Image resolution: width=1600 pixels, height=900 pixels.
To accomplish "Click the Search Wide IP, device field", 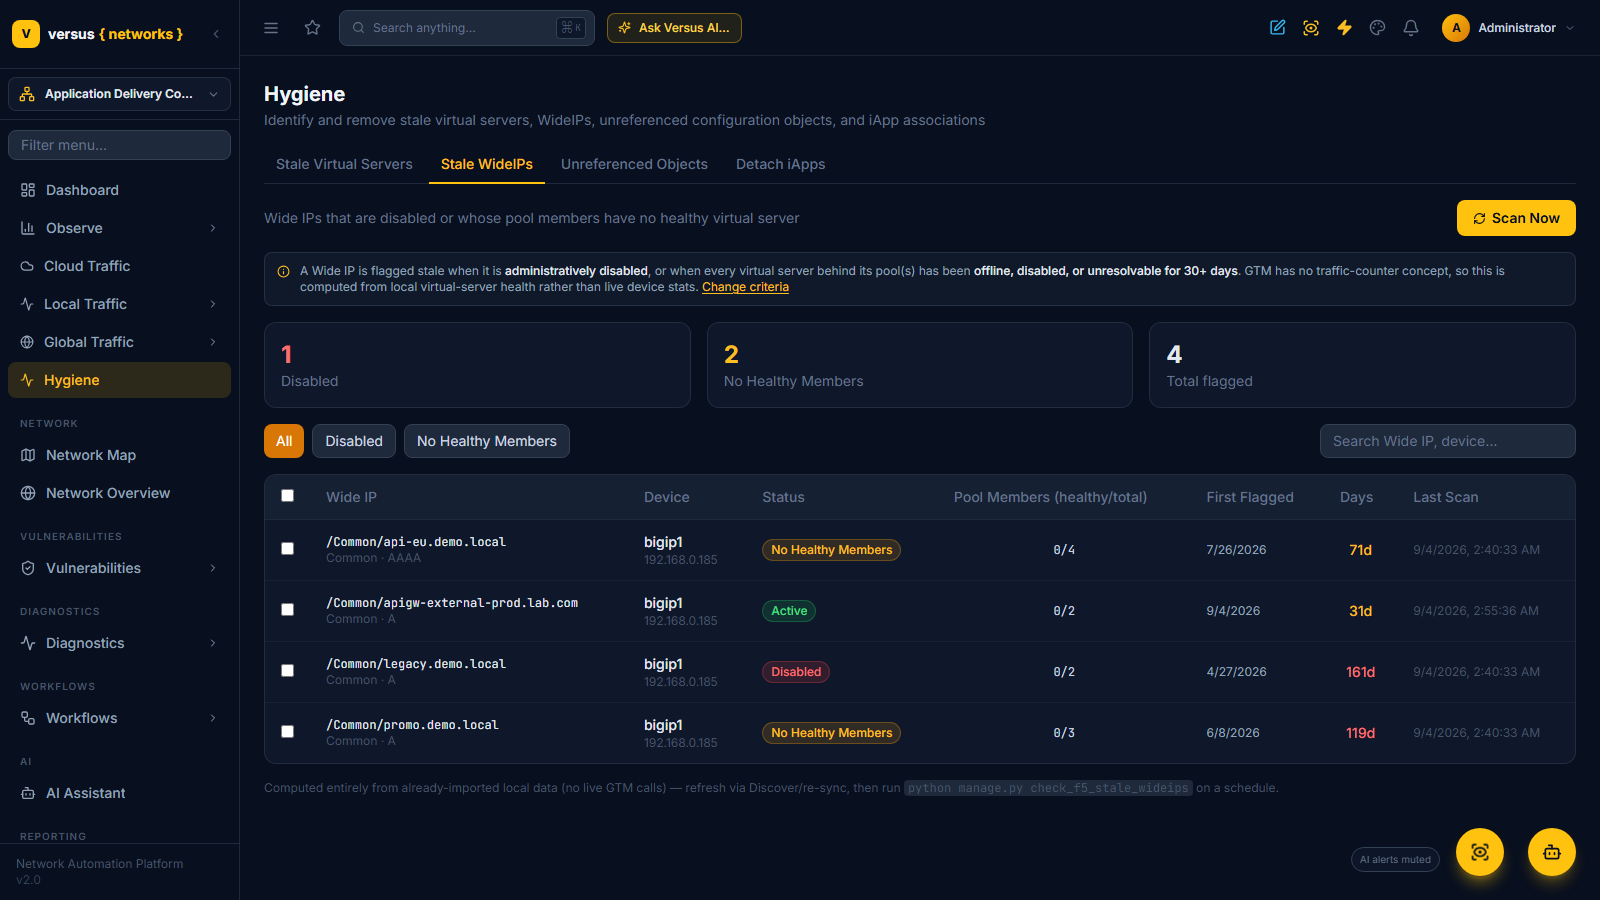I will point(1447,441).
